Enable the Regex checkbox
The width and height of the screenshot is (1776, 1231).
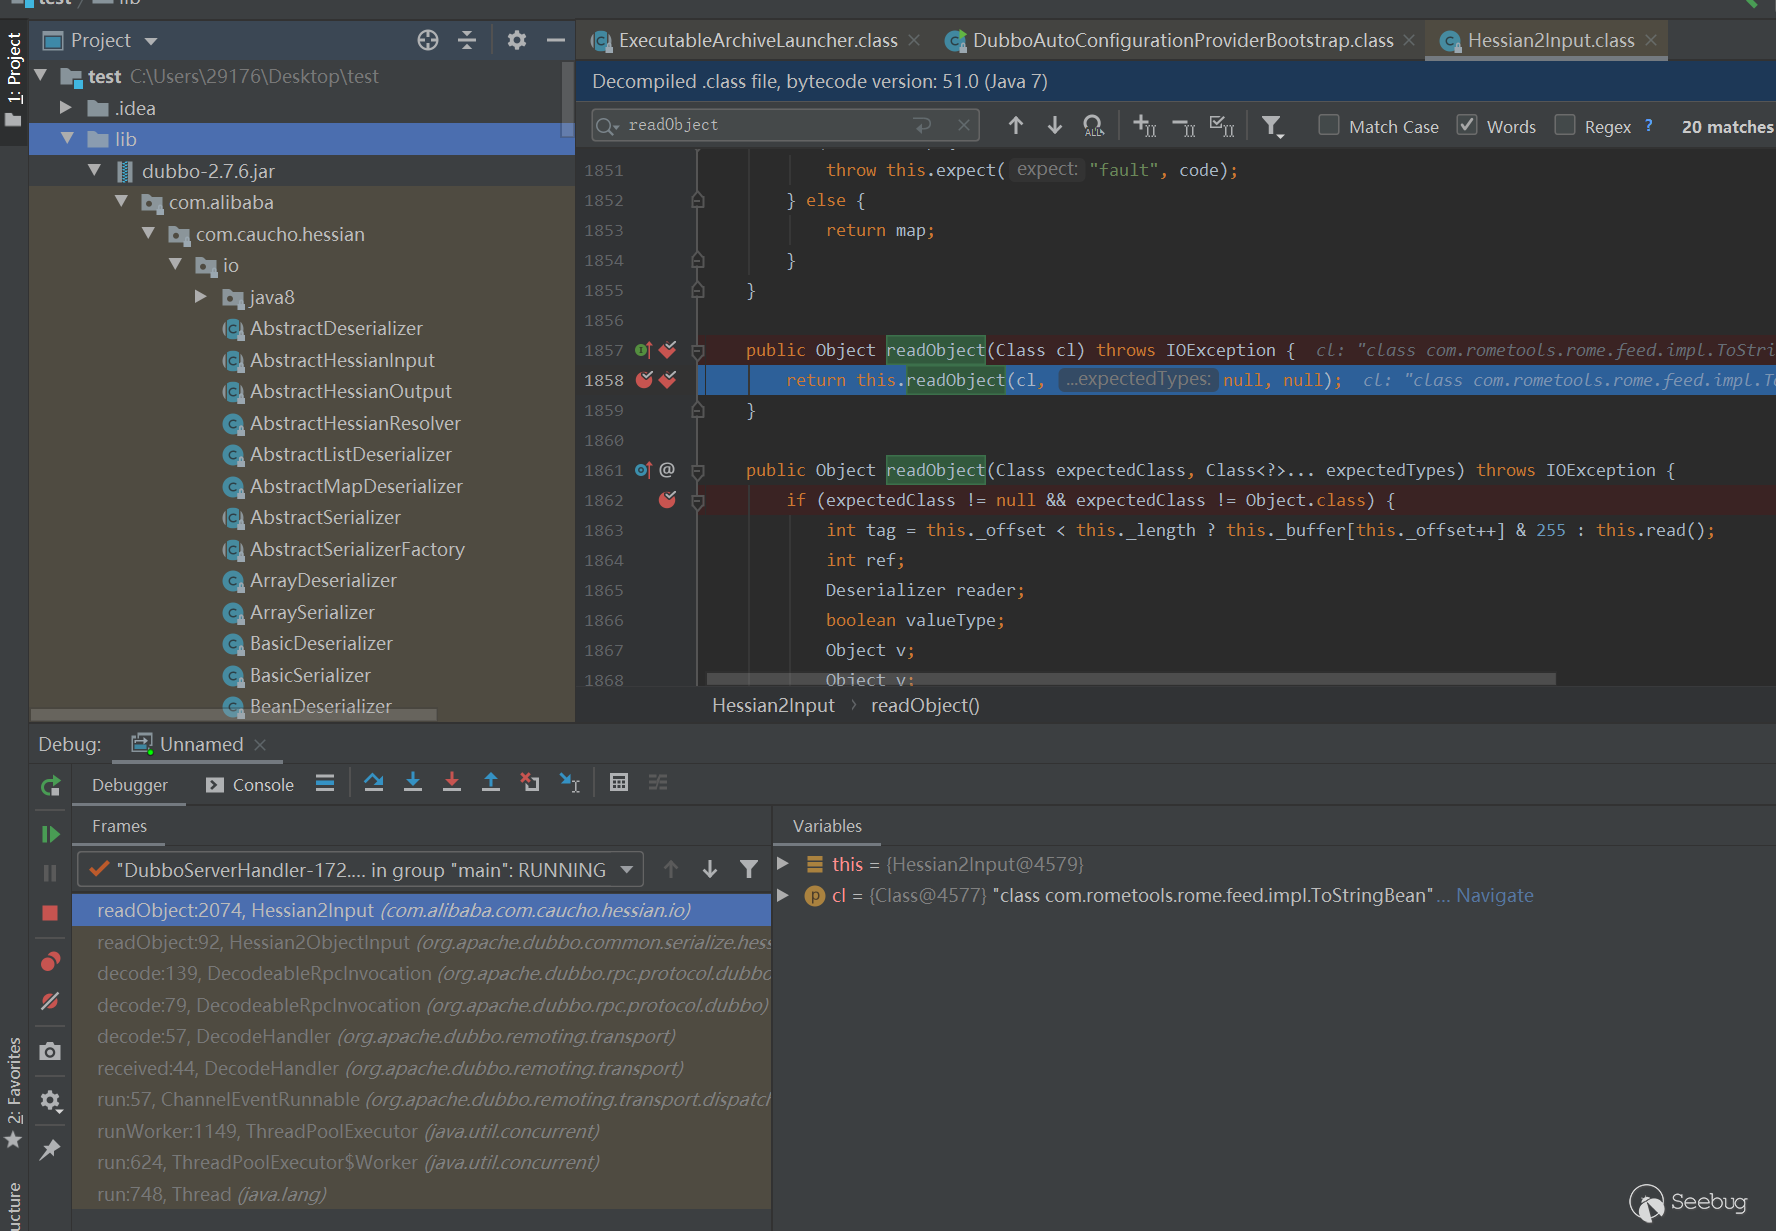point(1565,126)
